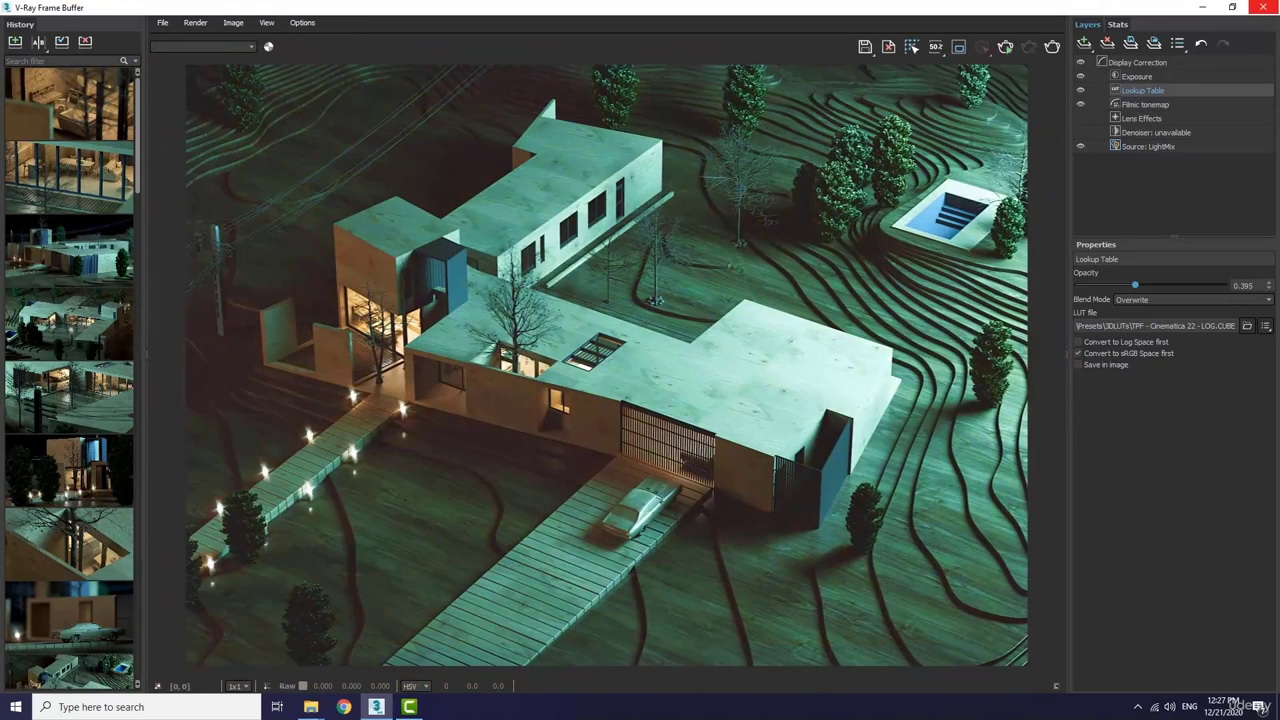Screen dimensions: 1280x720
Task: Hide the Lookup Table layer
Action: tap(1080, 90)
